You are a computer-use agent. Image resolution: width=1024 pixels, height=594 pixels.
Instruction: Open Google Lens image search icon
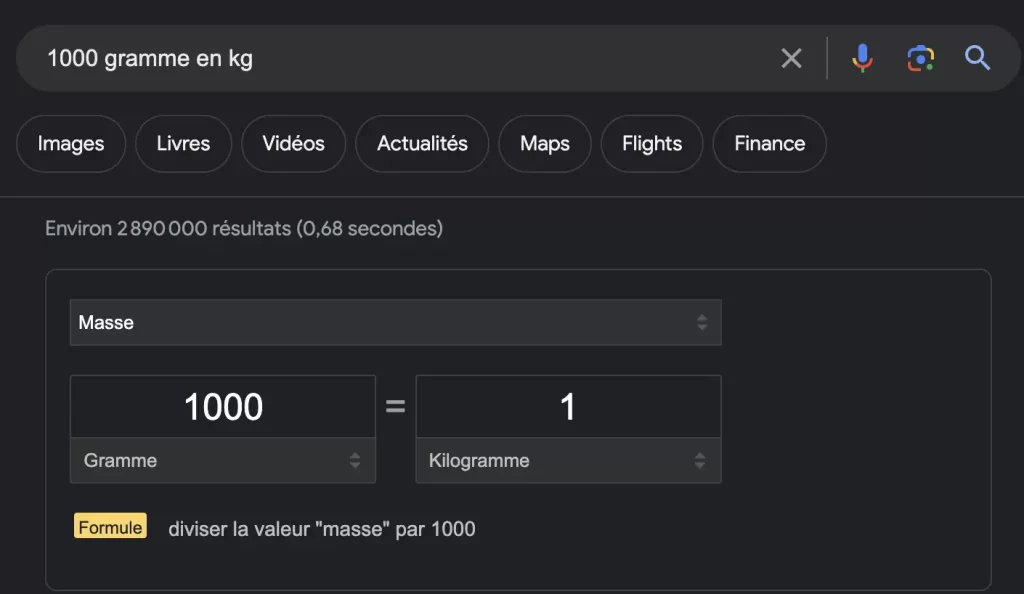tap(920, 59)
